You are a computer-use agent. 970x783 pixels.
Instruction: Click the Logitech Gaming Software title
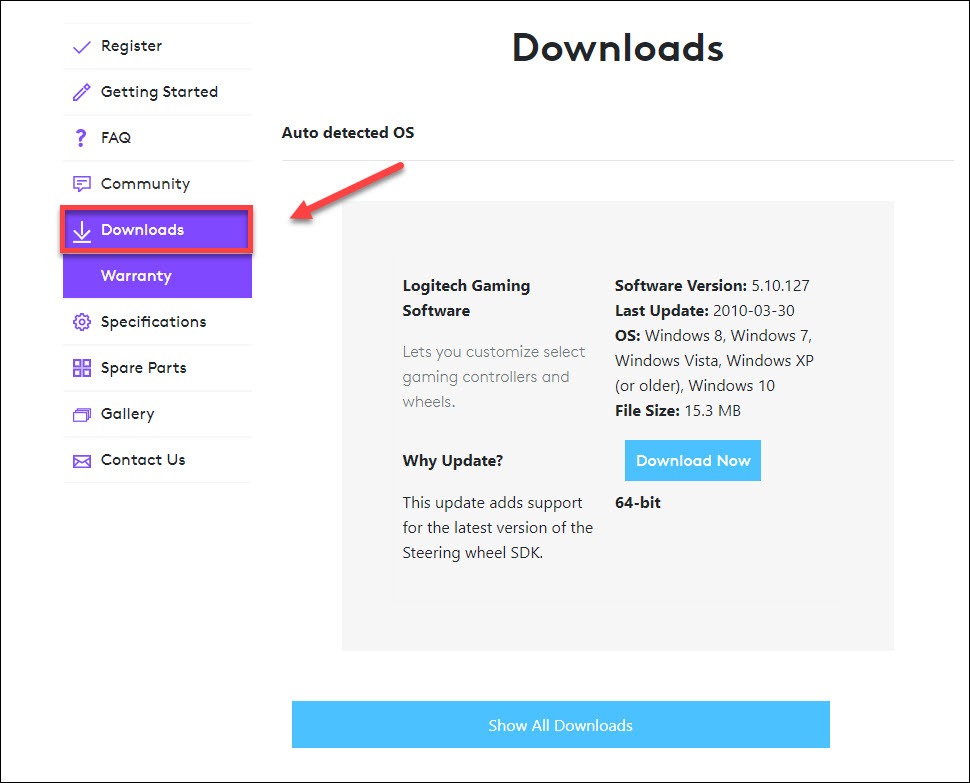[x=466, y=298]
